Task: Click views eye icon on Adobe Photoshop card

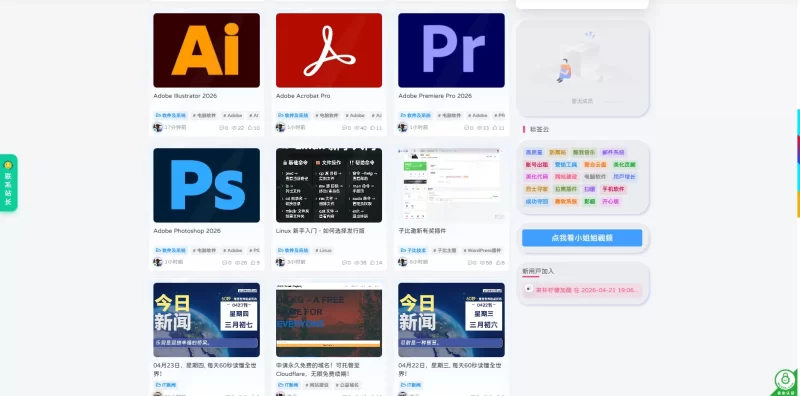Action: point(237,263)
